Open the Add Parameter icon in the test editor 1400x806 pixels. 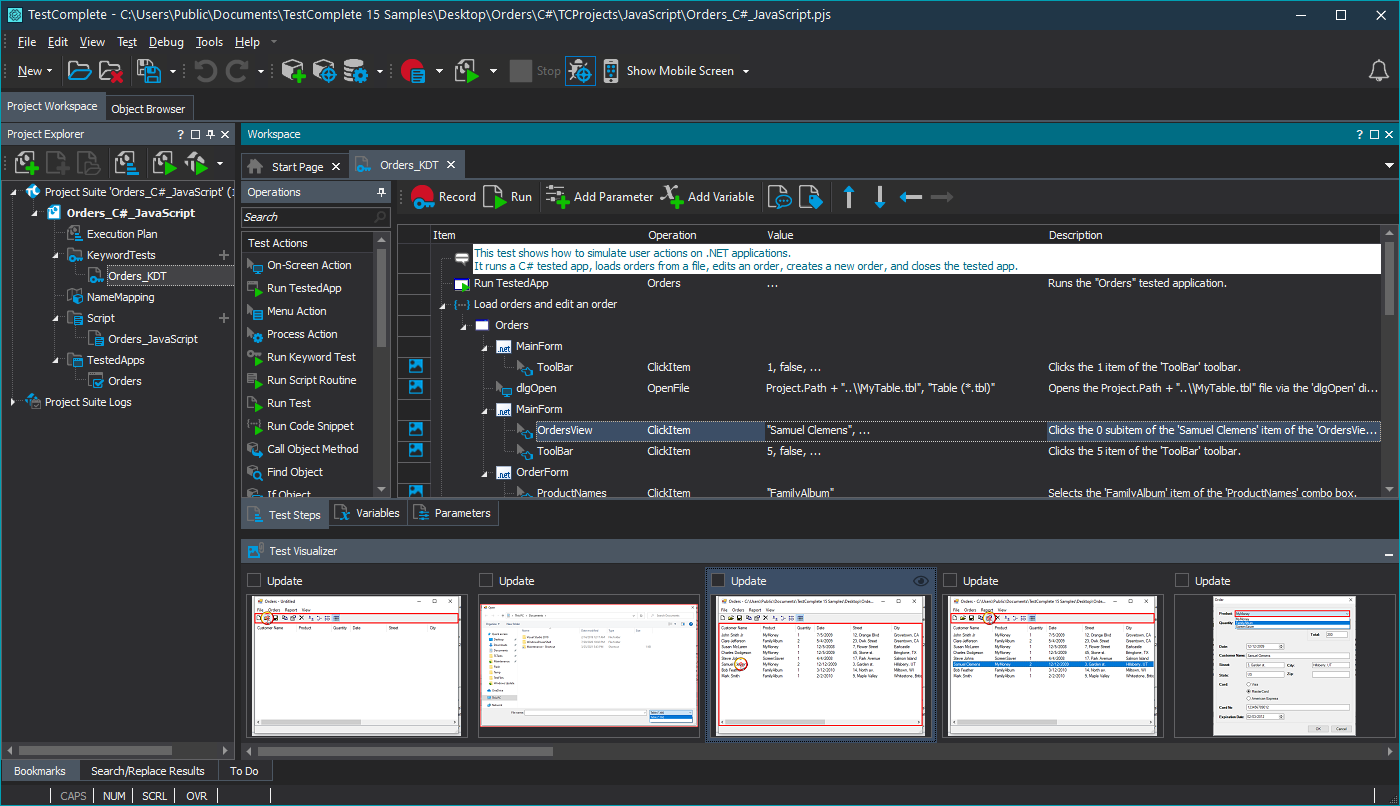point(554,196)
